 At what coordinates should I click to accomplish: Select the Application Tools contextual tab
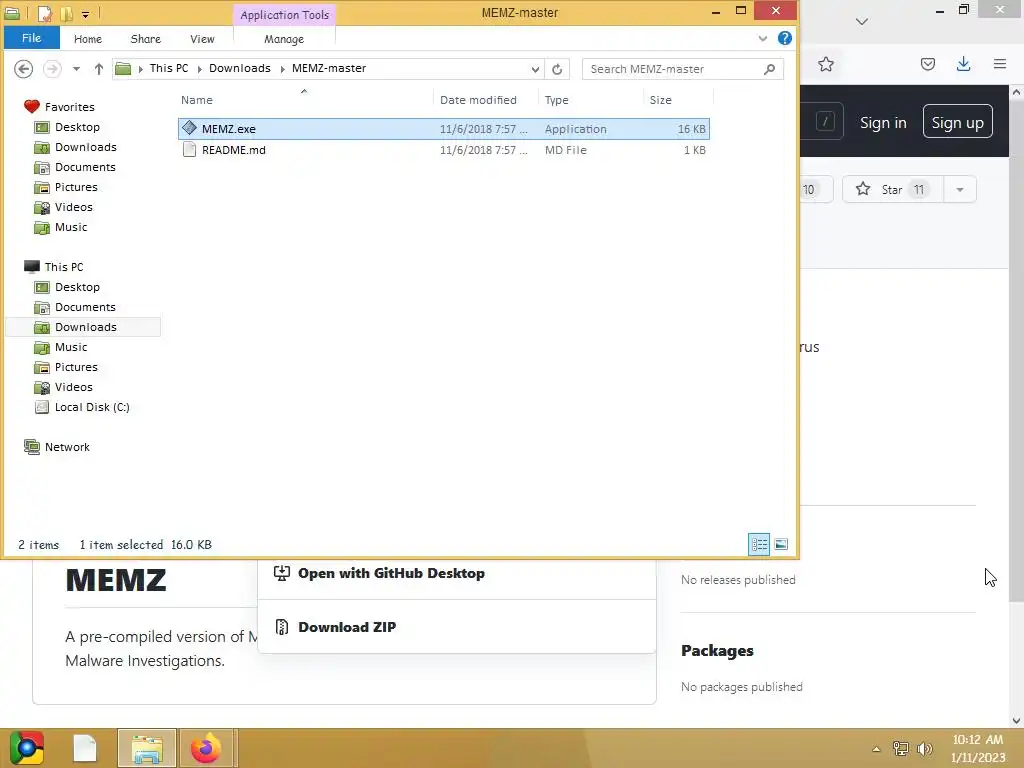coord(284,14)
